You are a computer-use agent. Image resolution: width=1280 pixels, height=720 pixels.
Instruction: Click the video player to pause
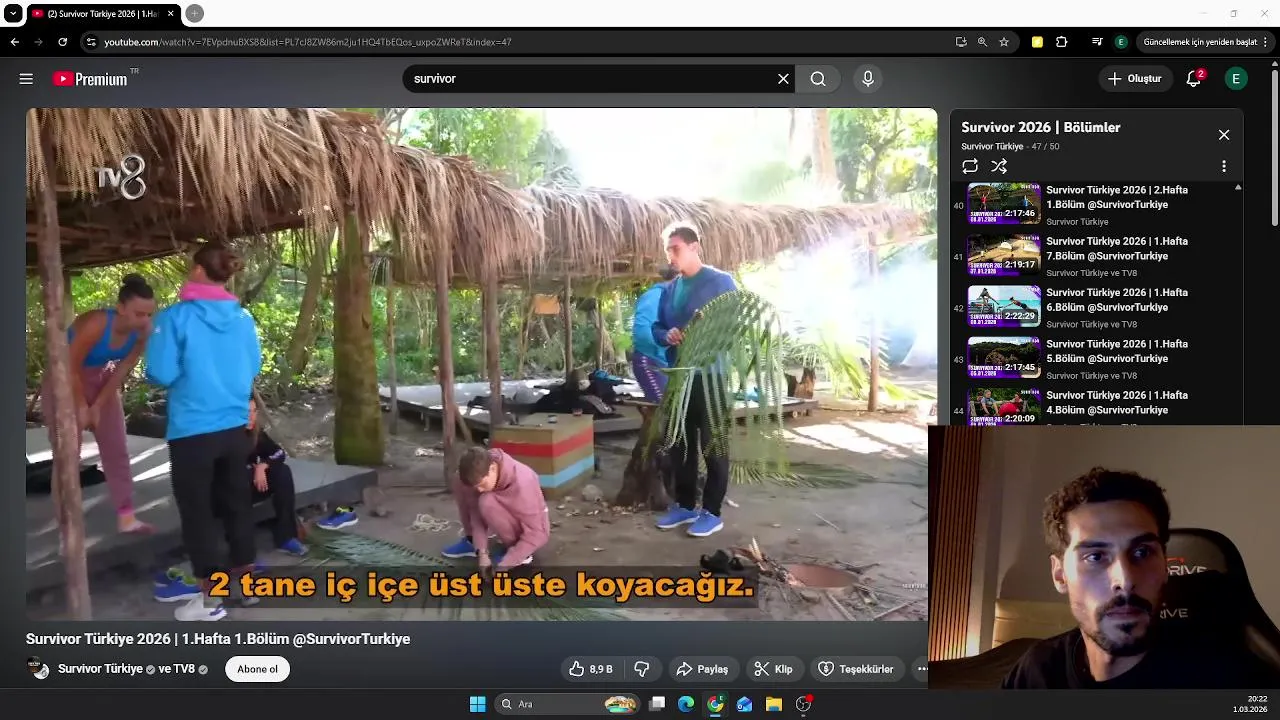[481, 364]
